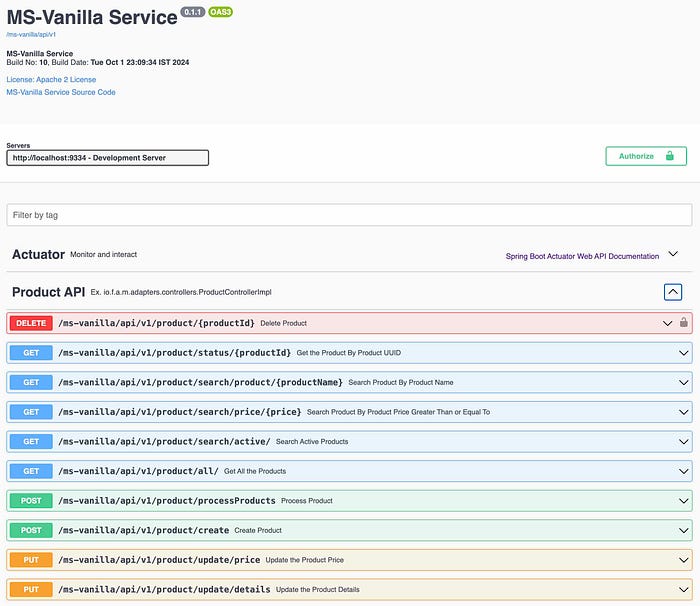Image resolution: width=700 pixels, height=606 pixels.
Task: Click the Actuator section heading
Action: click(38, 254)
